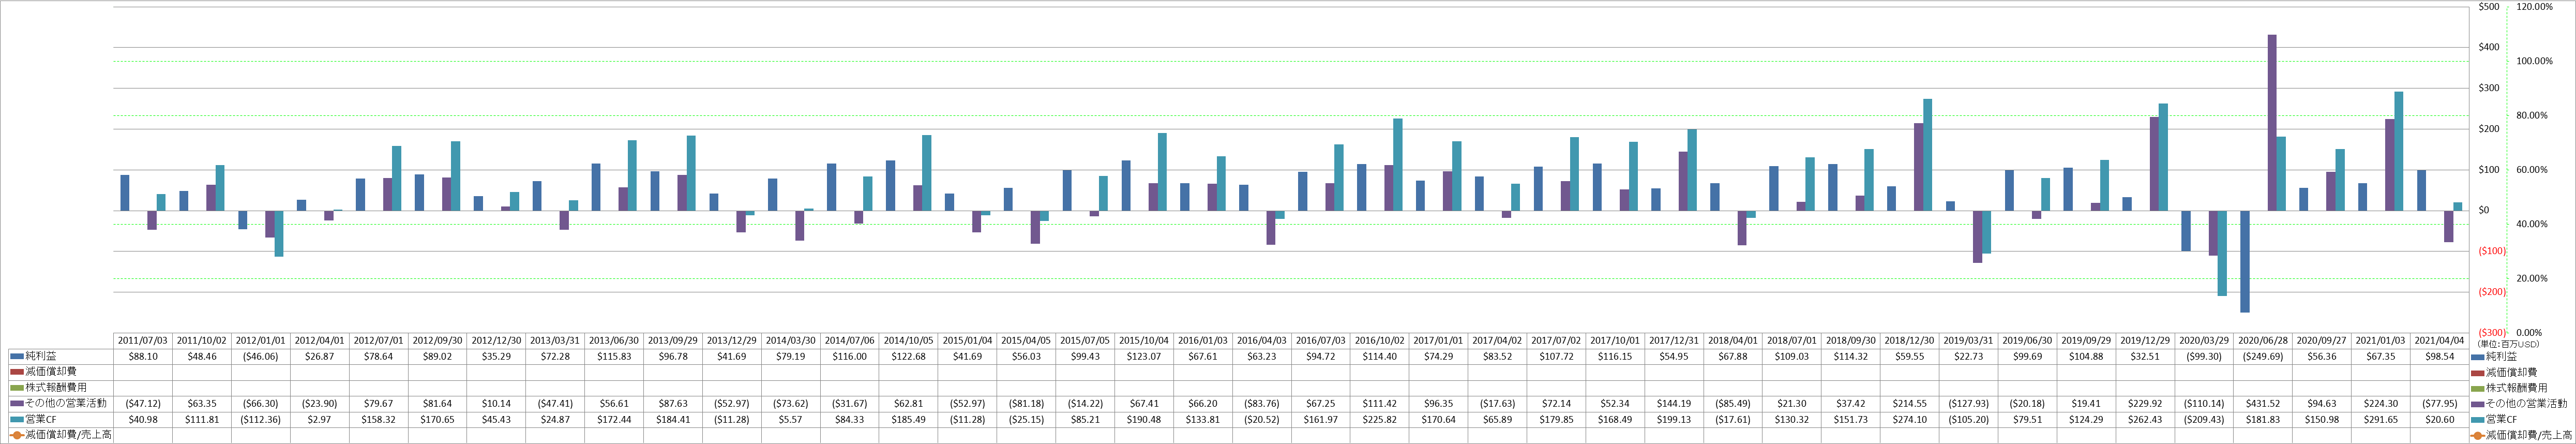2576x444 pixels.
Task: Select the $144.19 cell
Action: pyautogui.click(x=1675, y=403)
